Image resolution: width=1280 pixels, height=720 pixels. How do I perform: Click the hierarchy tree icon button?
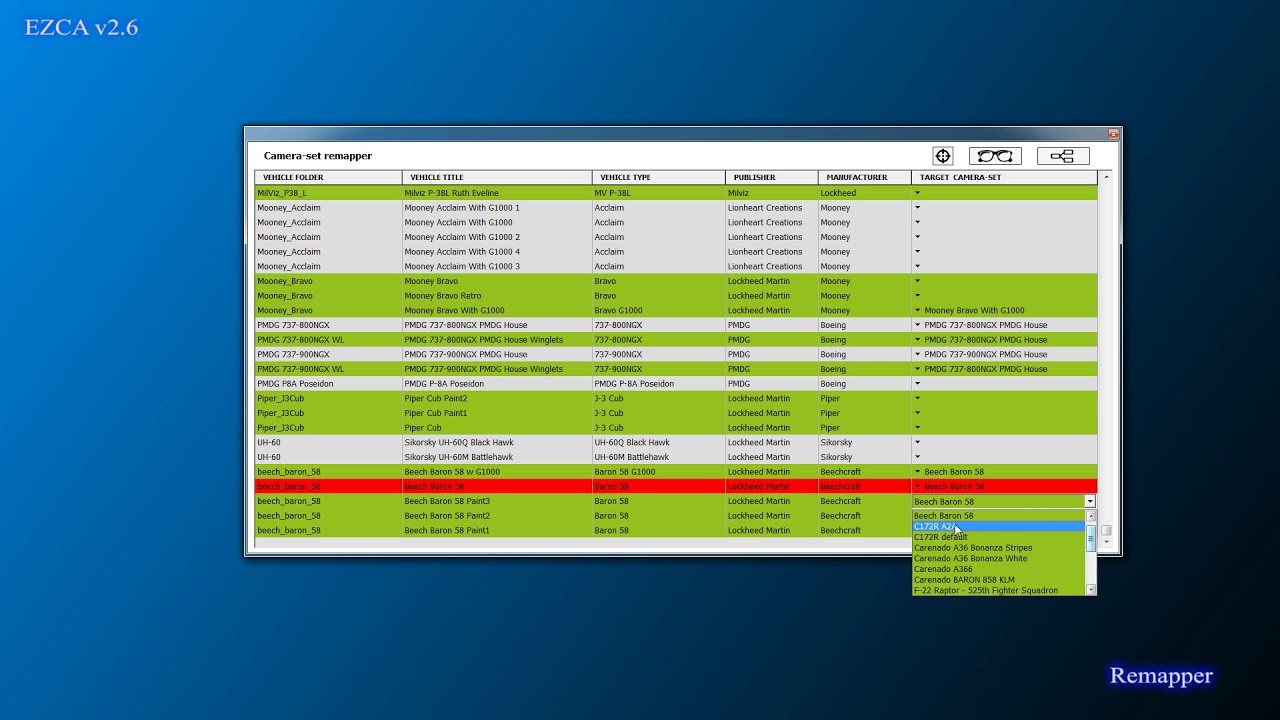1063,156
